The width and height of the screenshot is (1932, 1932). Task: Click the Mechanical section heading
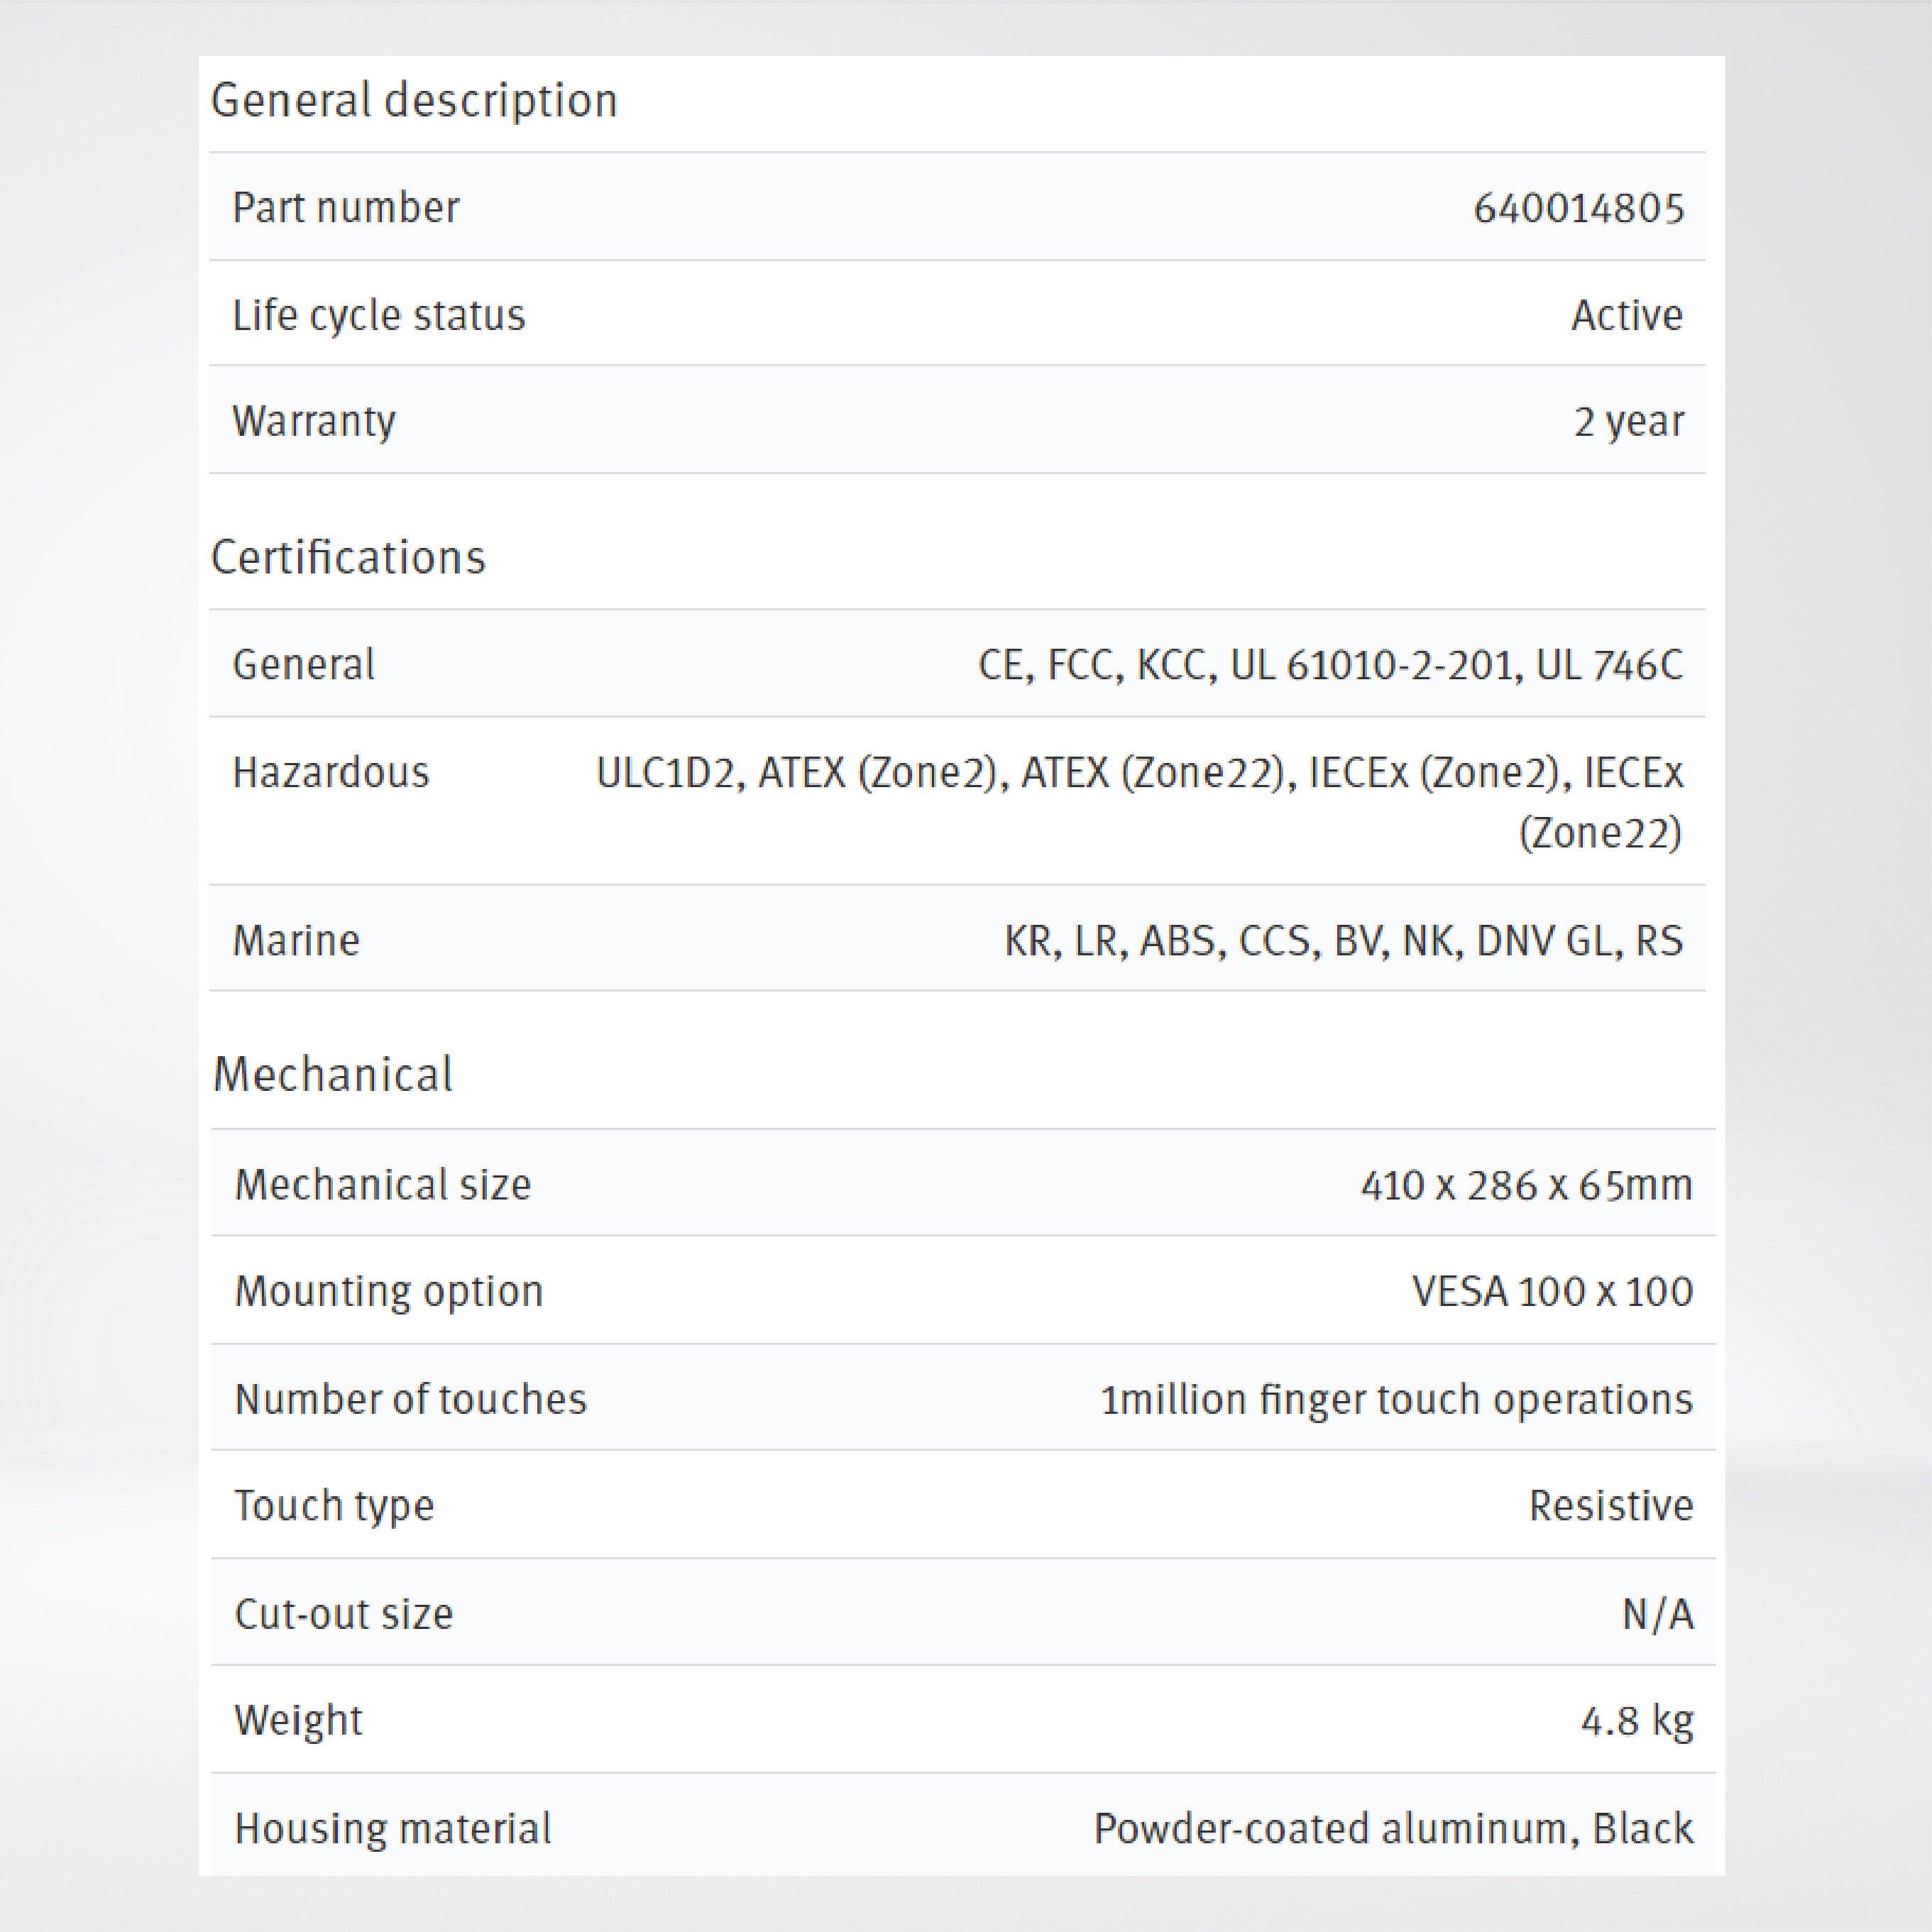(332, 1075)
